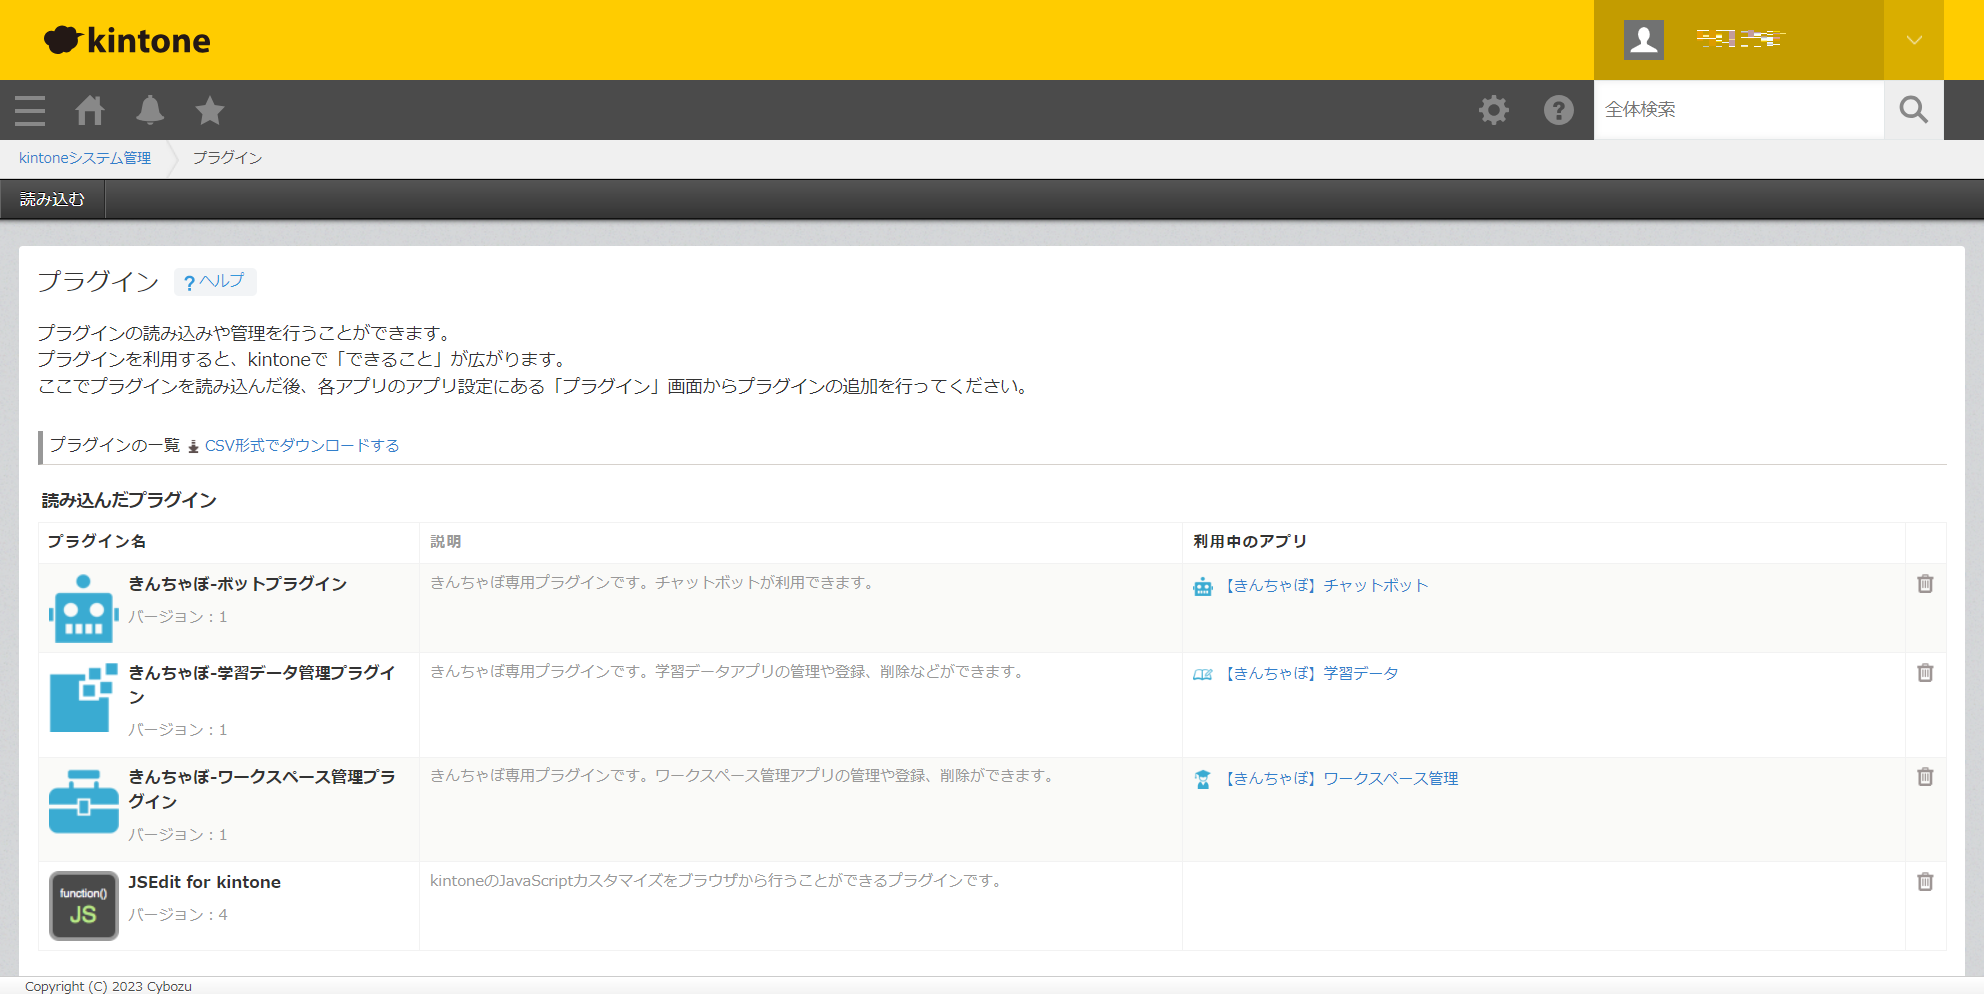Open the 【きんちゃぼ】学習データ app link
Screen dimensions: 1984x994
[x=1311, y=674]
